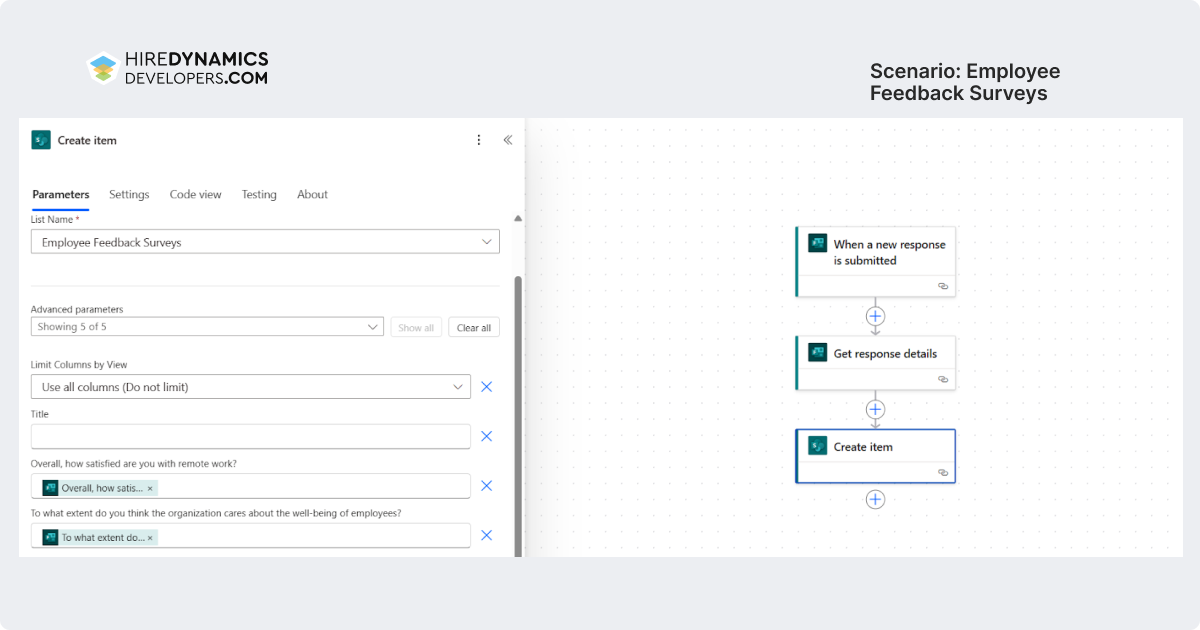The image size is (1200, 630).
Task: Switch to the About tab
Action: pyautogui.click(x=312, y=194)
